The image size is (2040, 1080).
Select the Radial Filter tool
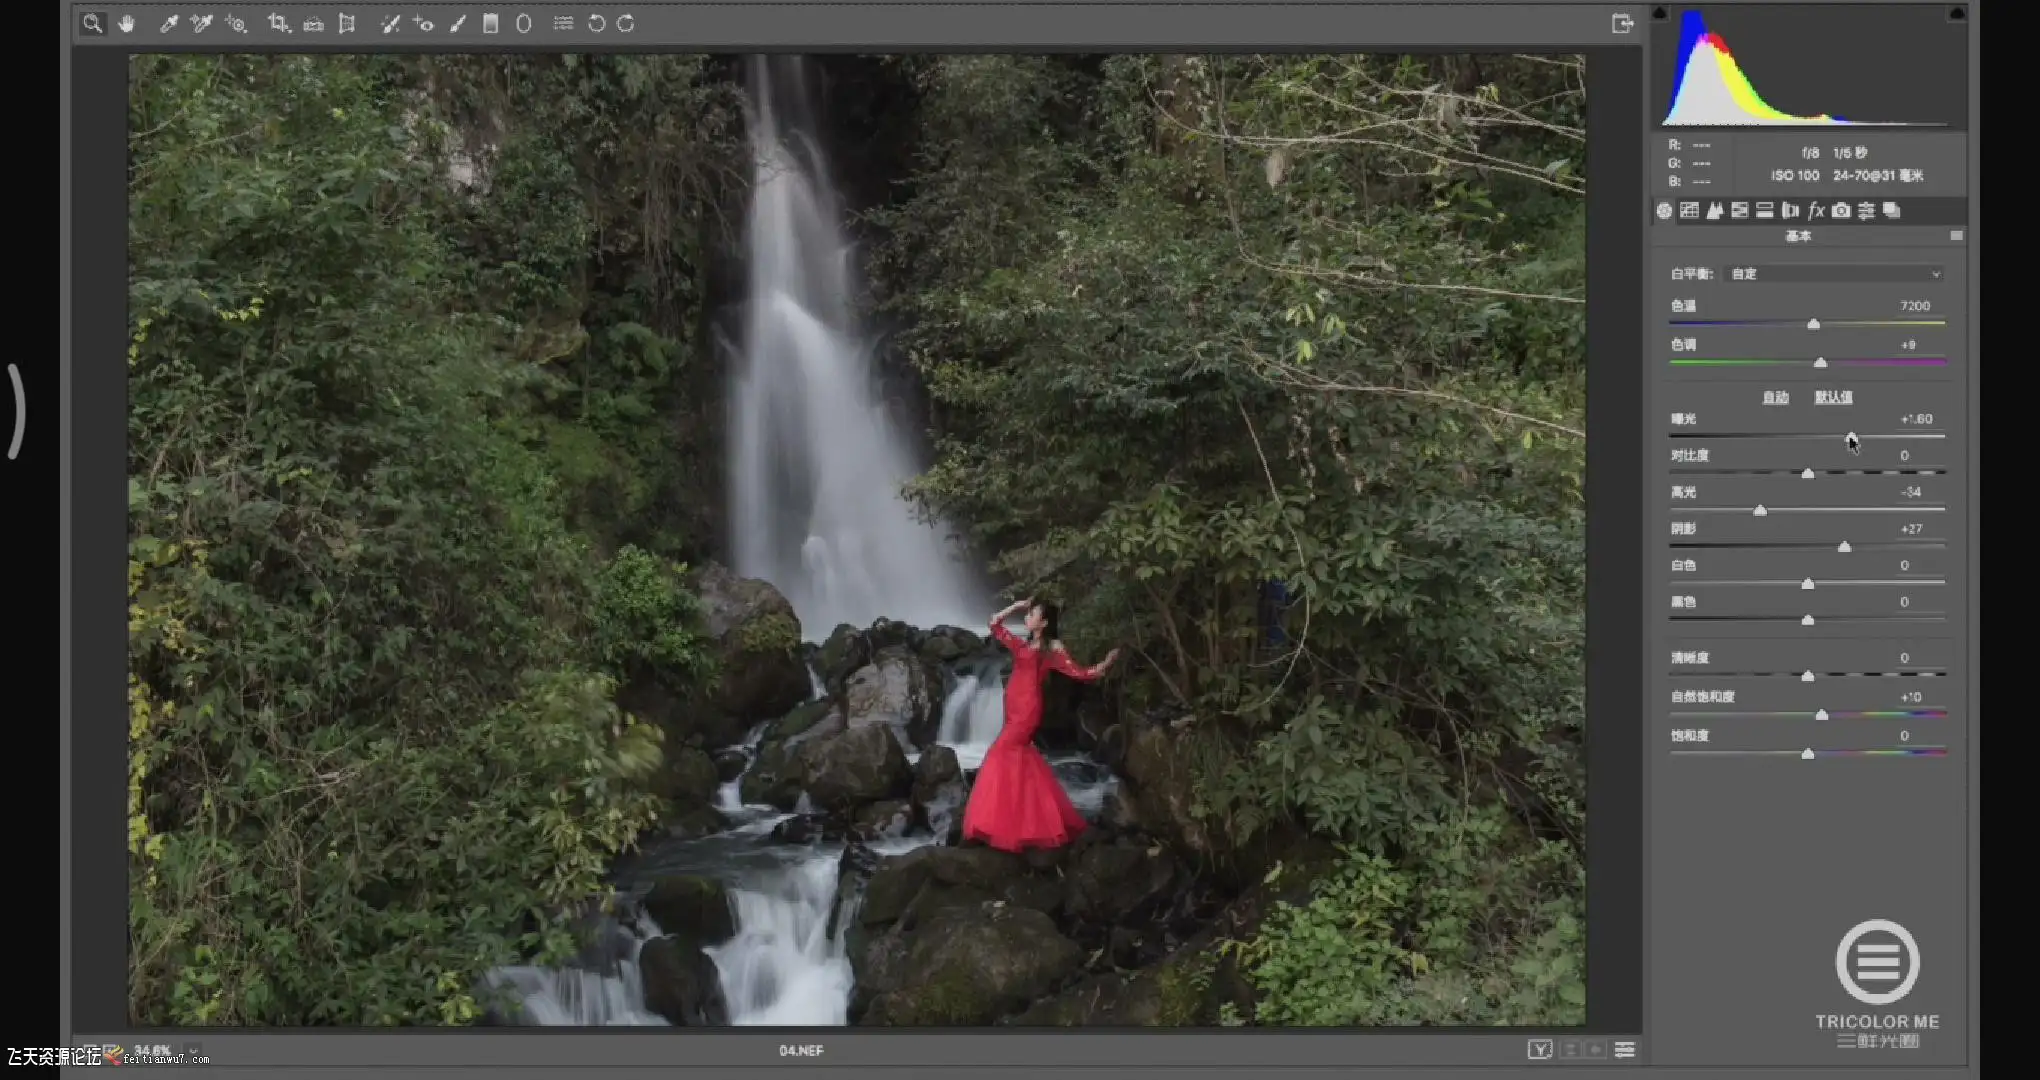coord(523,23)
